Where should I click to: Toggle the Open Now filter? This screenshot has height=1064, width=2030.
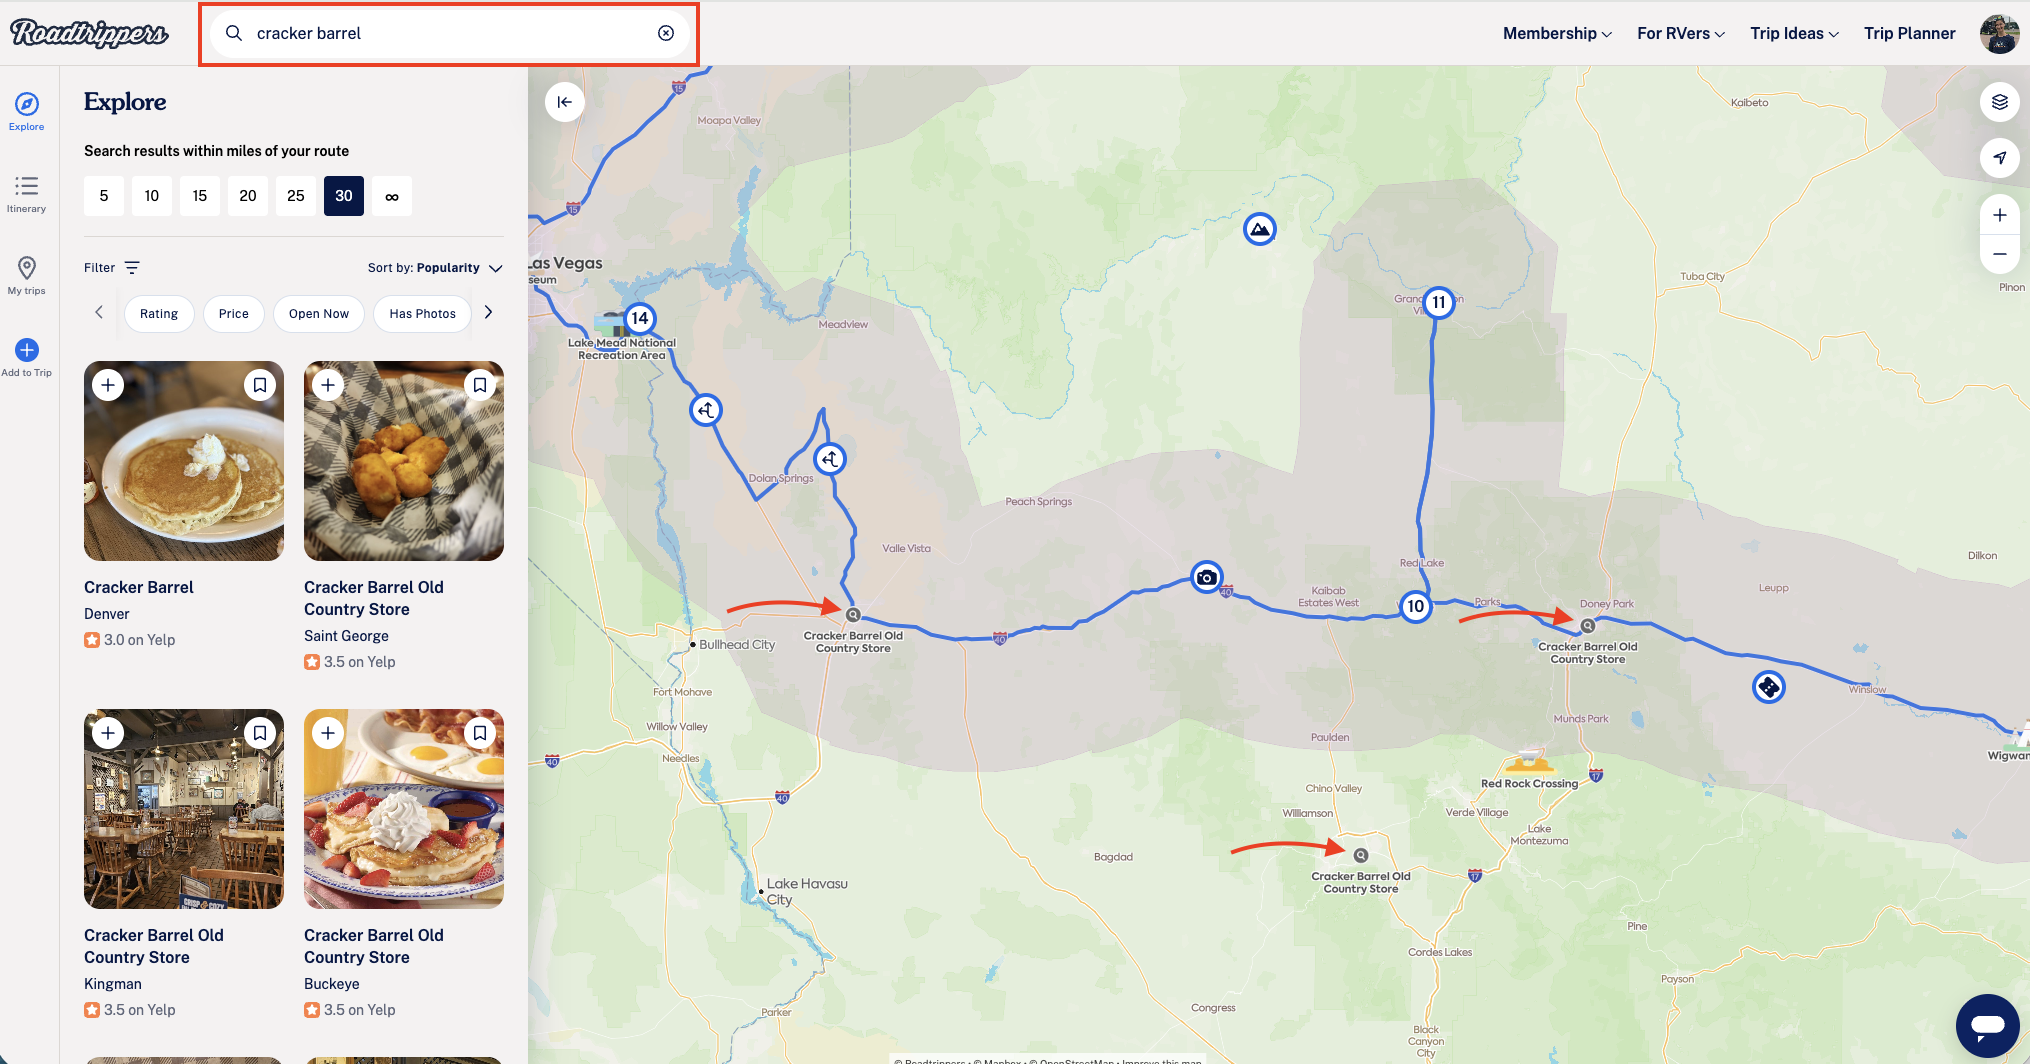click(x=319, y=314)
